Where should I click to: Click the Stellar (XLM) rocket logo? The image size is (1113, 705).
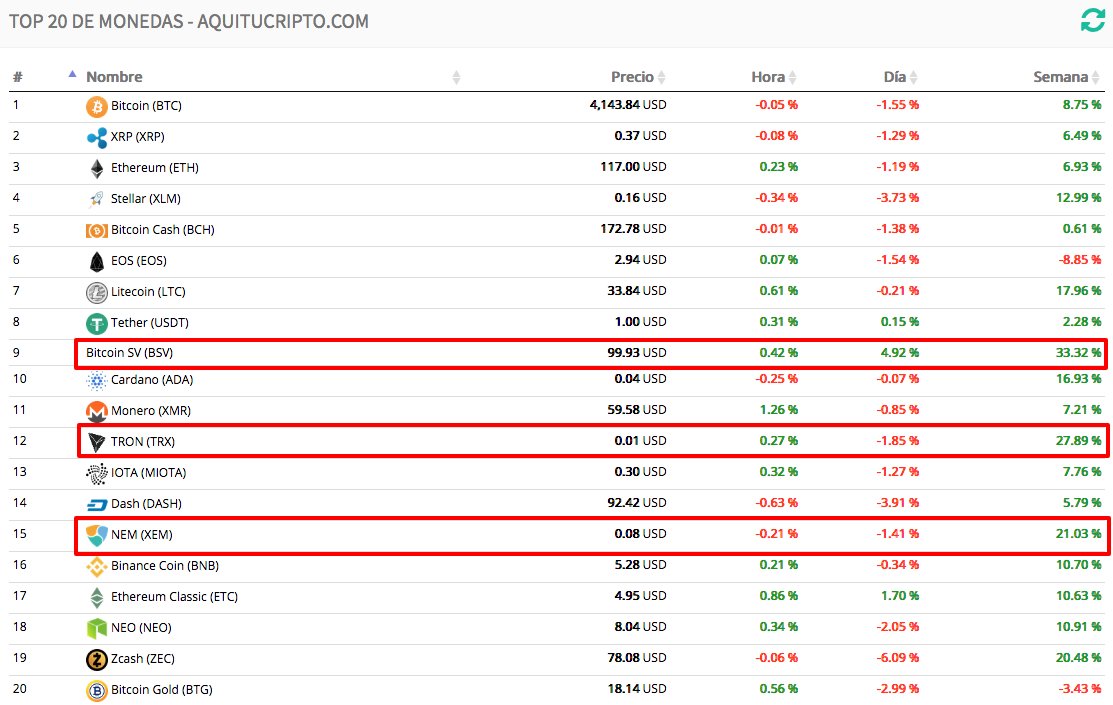click(97, 200)
